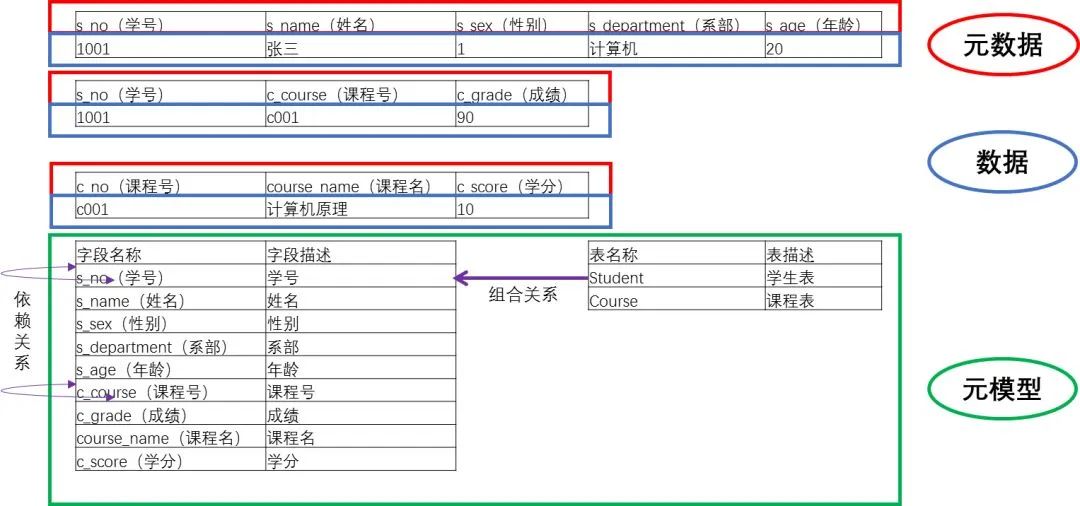Screen dimensions: 1080x506
Task: Select the Student table name cell
Action: click(676, 276)
